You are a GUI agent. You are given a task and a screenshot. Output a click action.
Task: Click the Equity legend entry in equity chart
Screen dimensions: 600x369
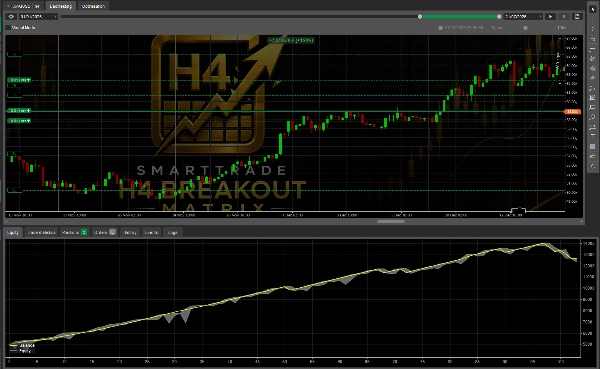point(21,350)
